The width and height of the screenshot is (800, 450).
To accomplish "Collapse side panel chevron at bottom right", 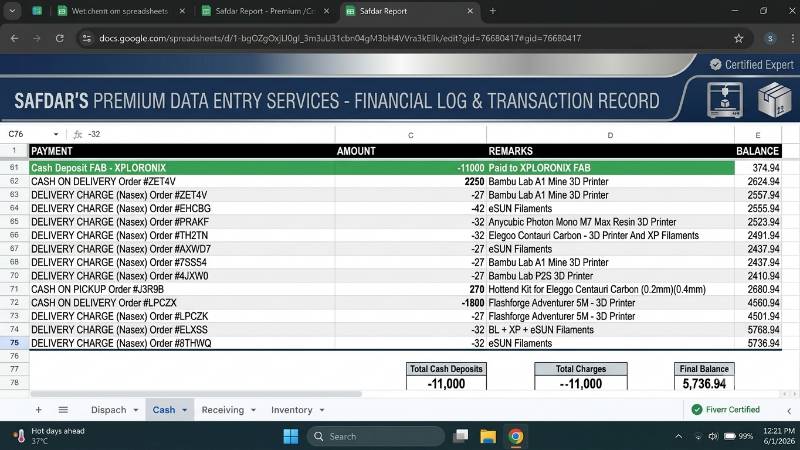I will point(789,411).
